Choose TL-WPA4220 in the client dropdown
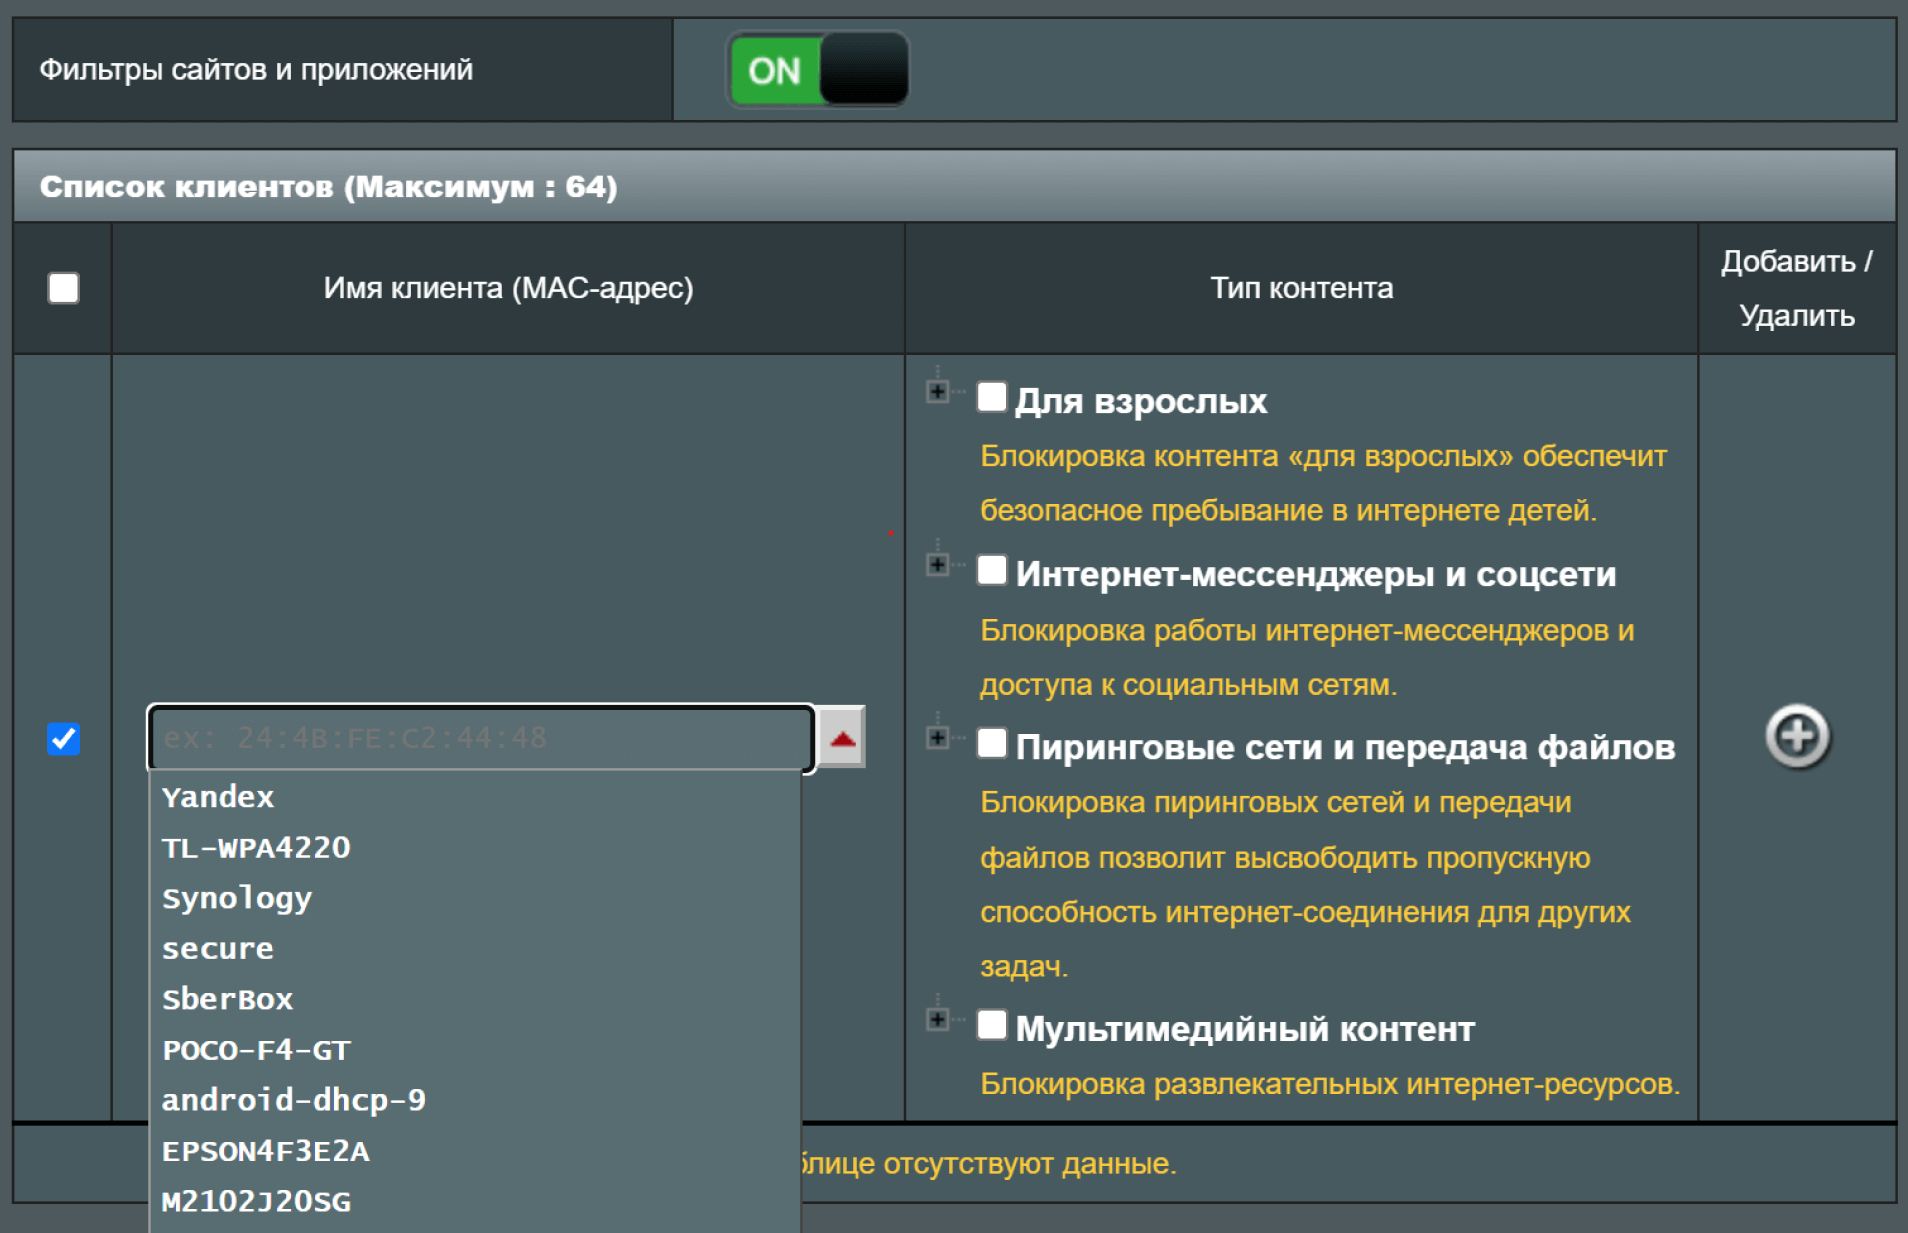This screenshot has width=1908, height=1233. [256, 848]
